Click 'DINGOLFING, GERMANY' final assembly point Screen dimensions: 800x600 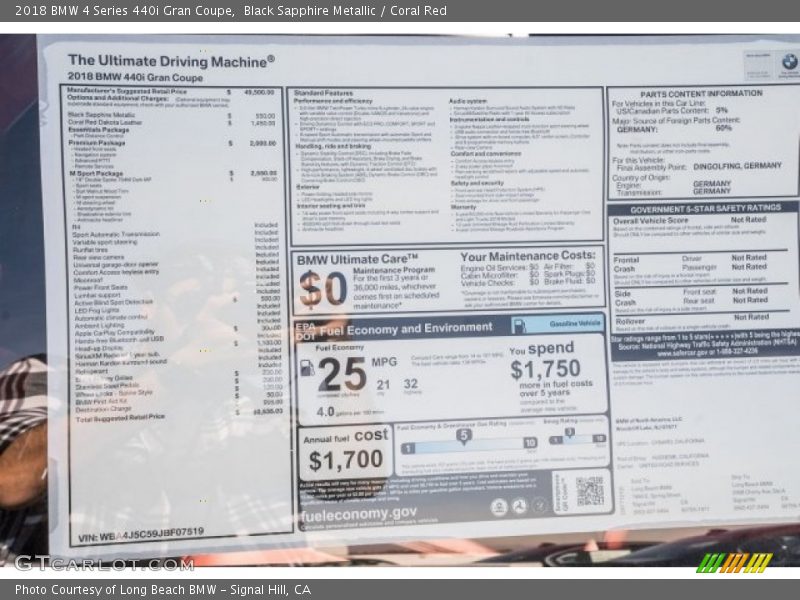coord(737,166)
